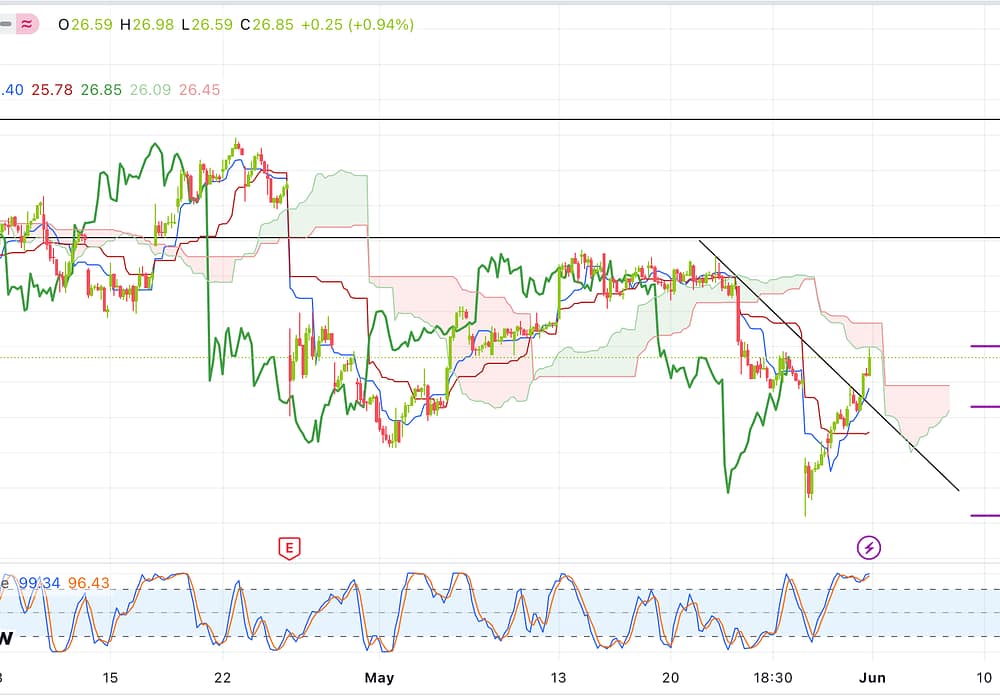1000x700 pixels.
Task: Click the 'Jun' label on time axis
Action: point(873,678)
